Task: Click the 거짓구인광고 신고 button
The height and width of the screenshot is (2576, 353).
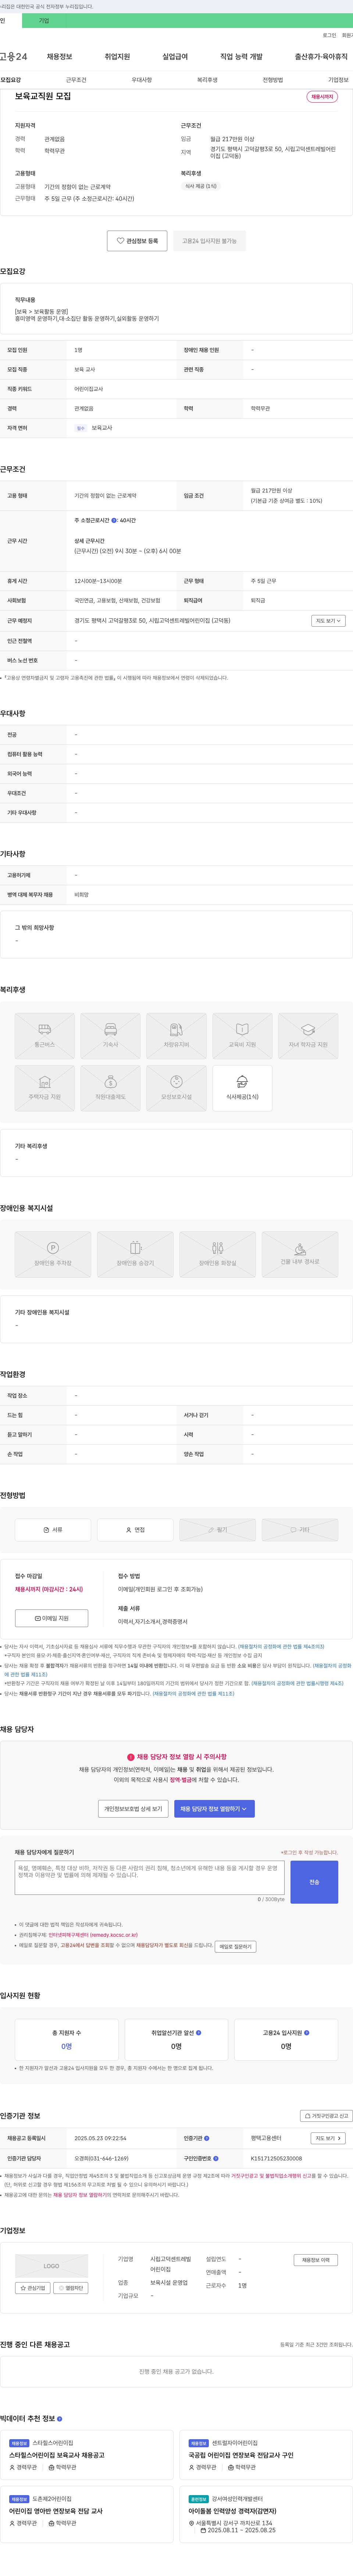Action: [326, 2116]
